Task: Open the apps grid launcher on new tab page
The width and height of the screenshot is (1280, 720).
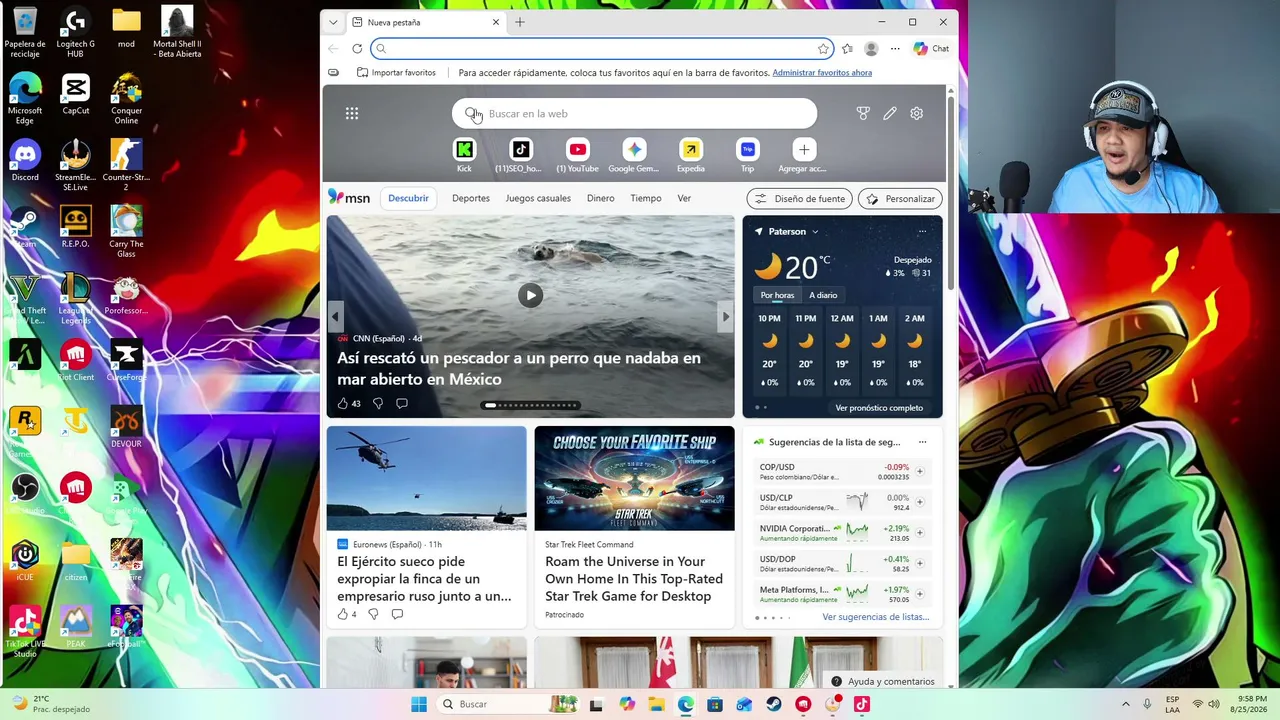Action: click(352, 114)
